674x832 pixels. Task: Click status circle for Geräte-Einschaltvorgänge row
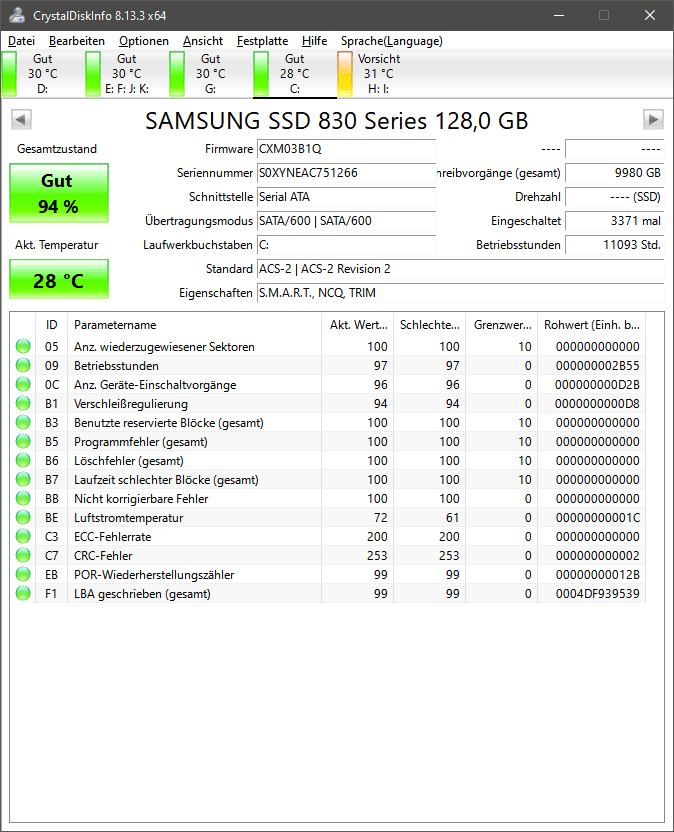pyautogui.click(x=23, y=385)
